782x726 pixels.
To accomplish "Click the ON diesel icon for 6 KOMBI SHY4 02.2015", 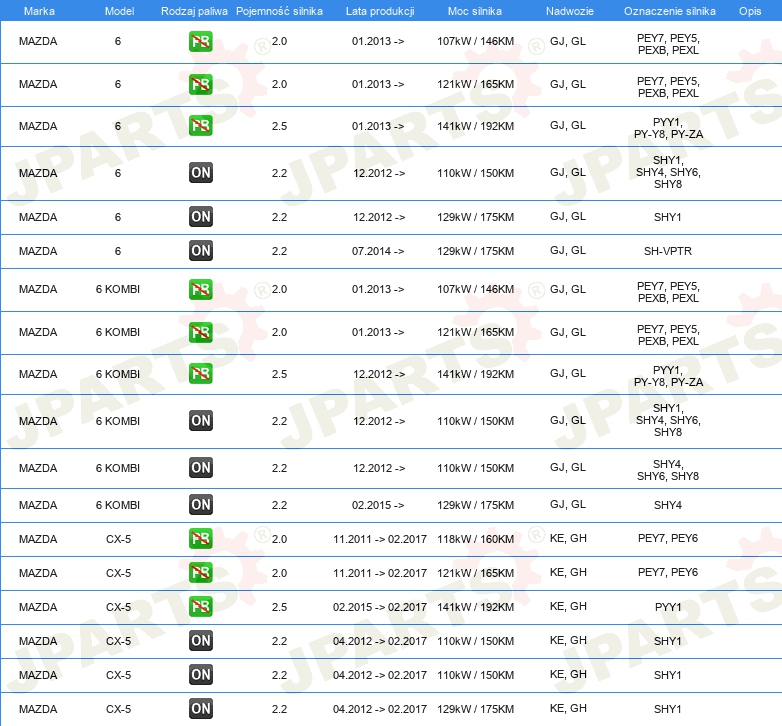I will (200, 505).
